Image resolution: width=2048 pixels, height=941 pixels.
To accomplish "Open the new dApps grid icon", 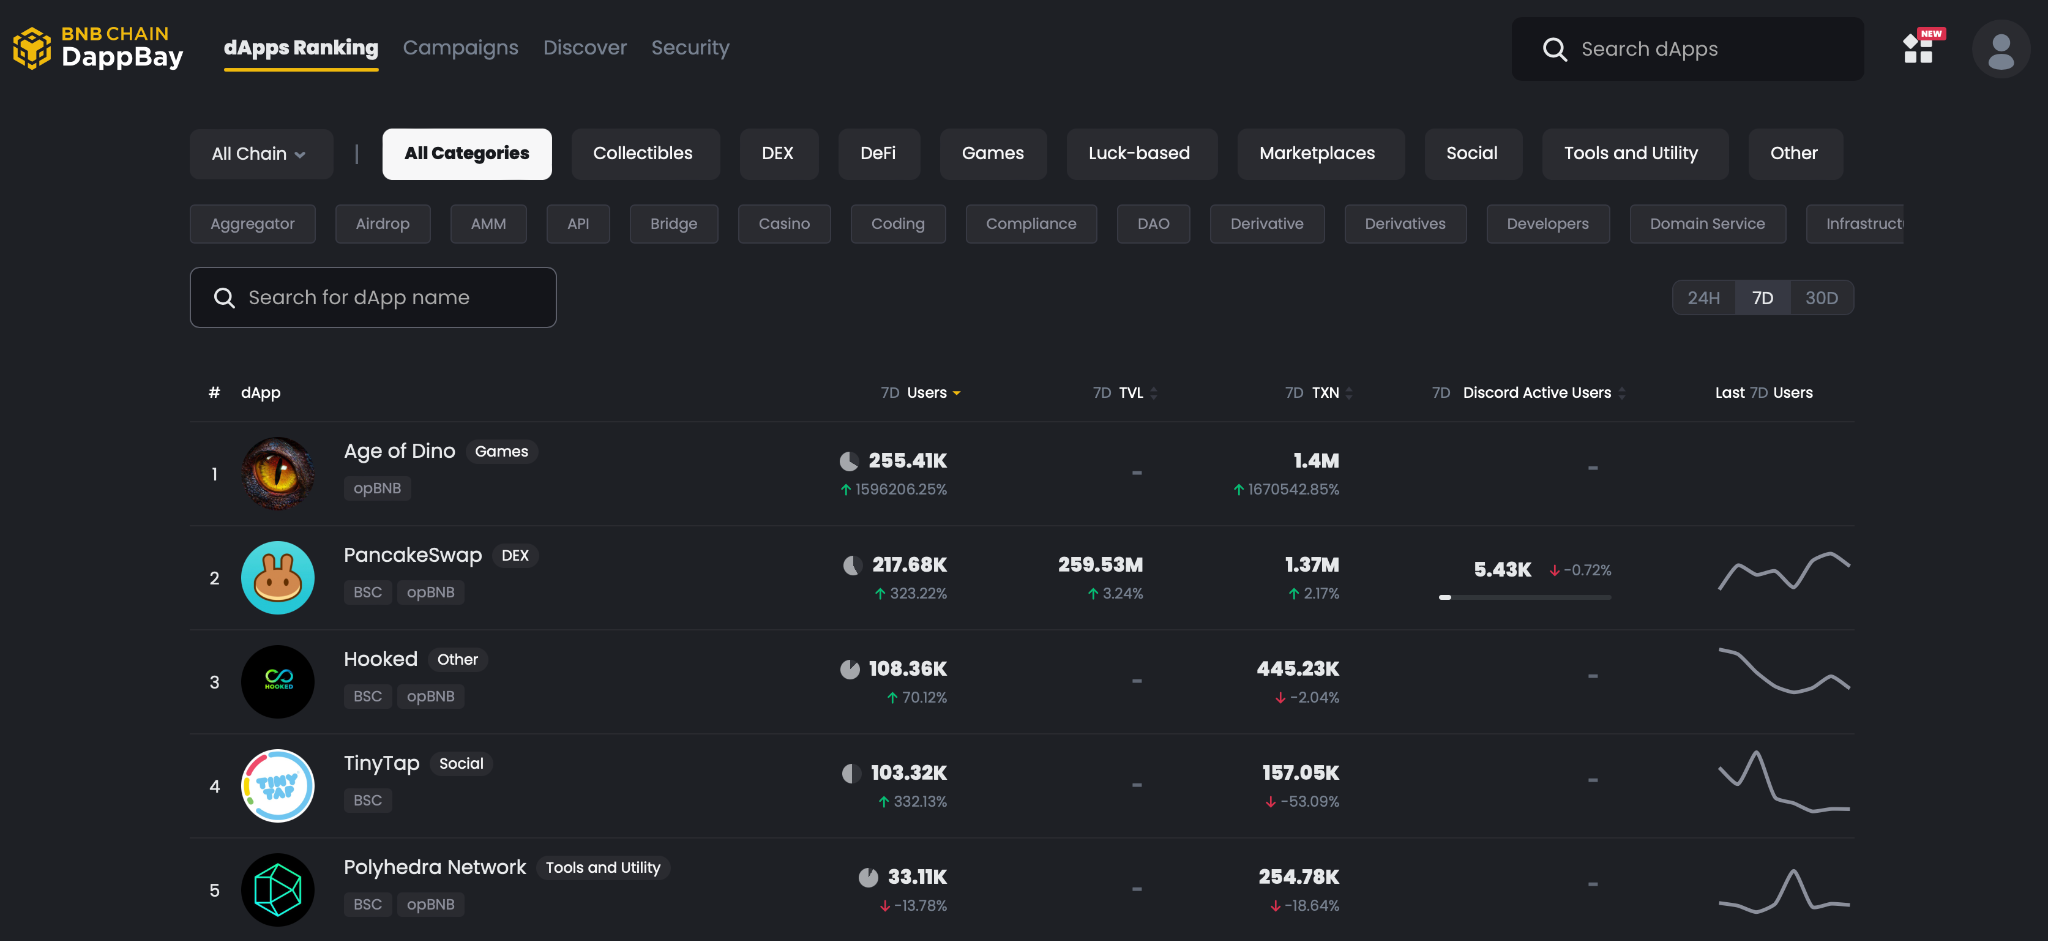I will 1919,48.
